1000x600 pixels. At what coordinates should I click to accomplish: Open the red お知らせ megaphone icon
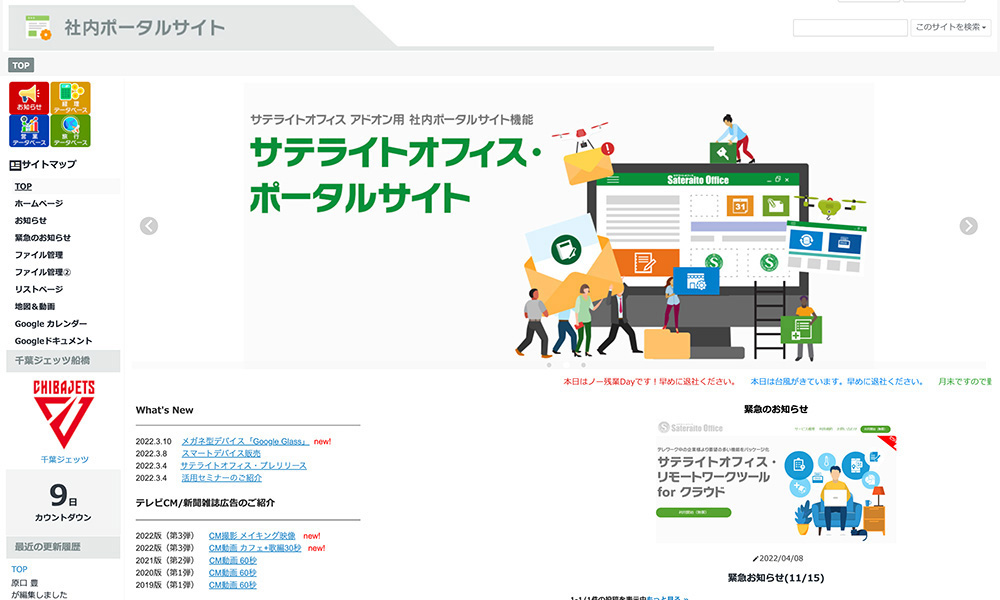(29, 98)
